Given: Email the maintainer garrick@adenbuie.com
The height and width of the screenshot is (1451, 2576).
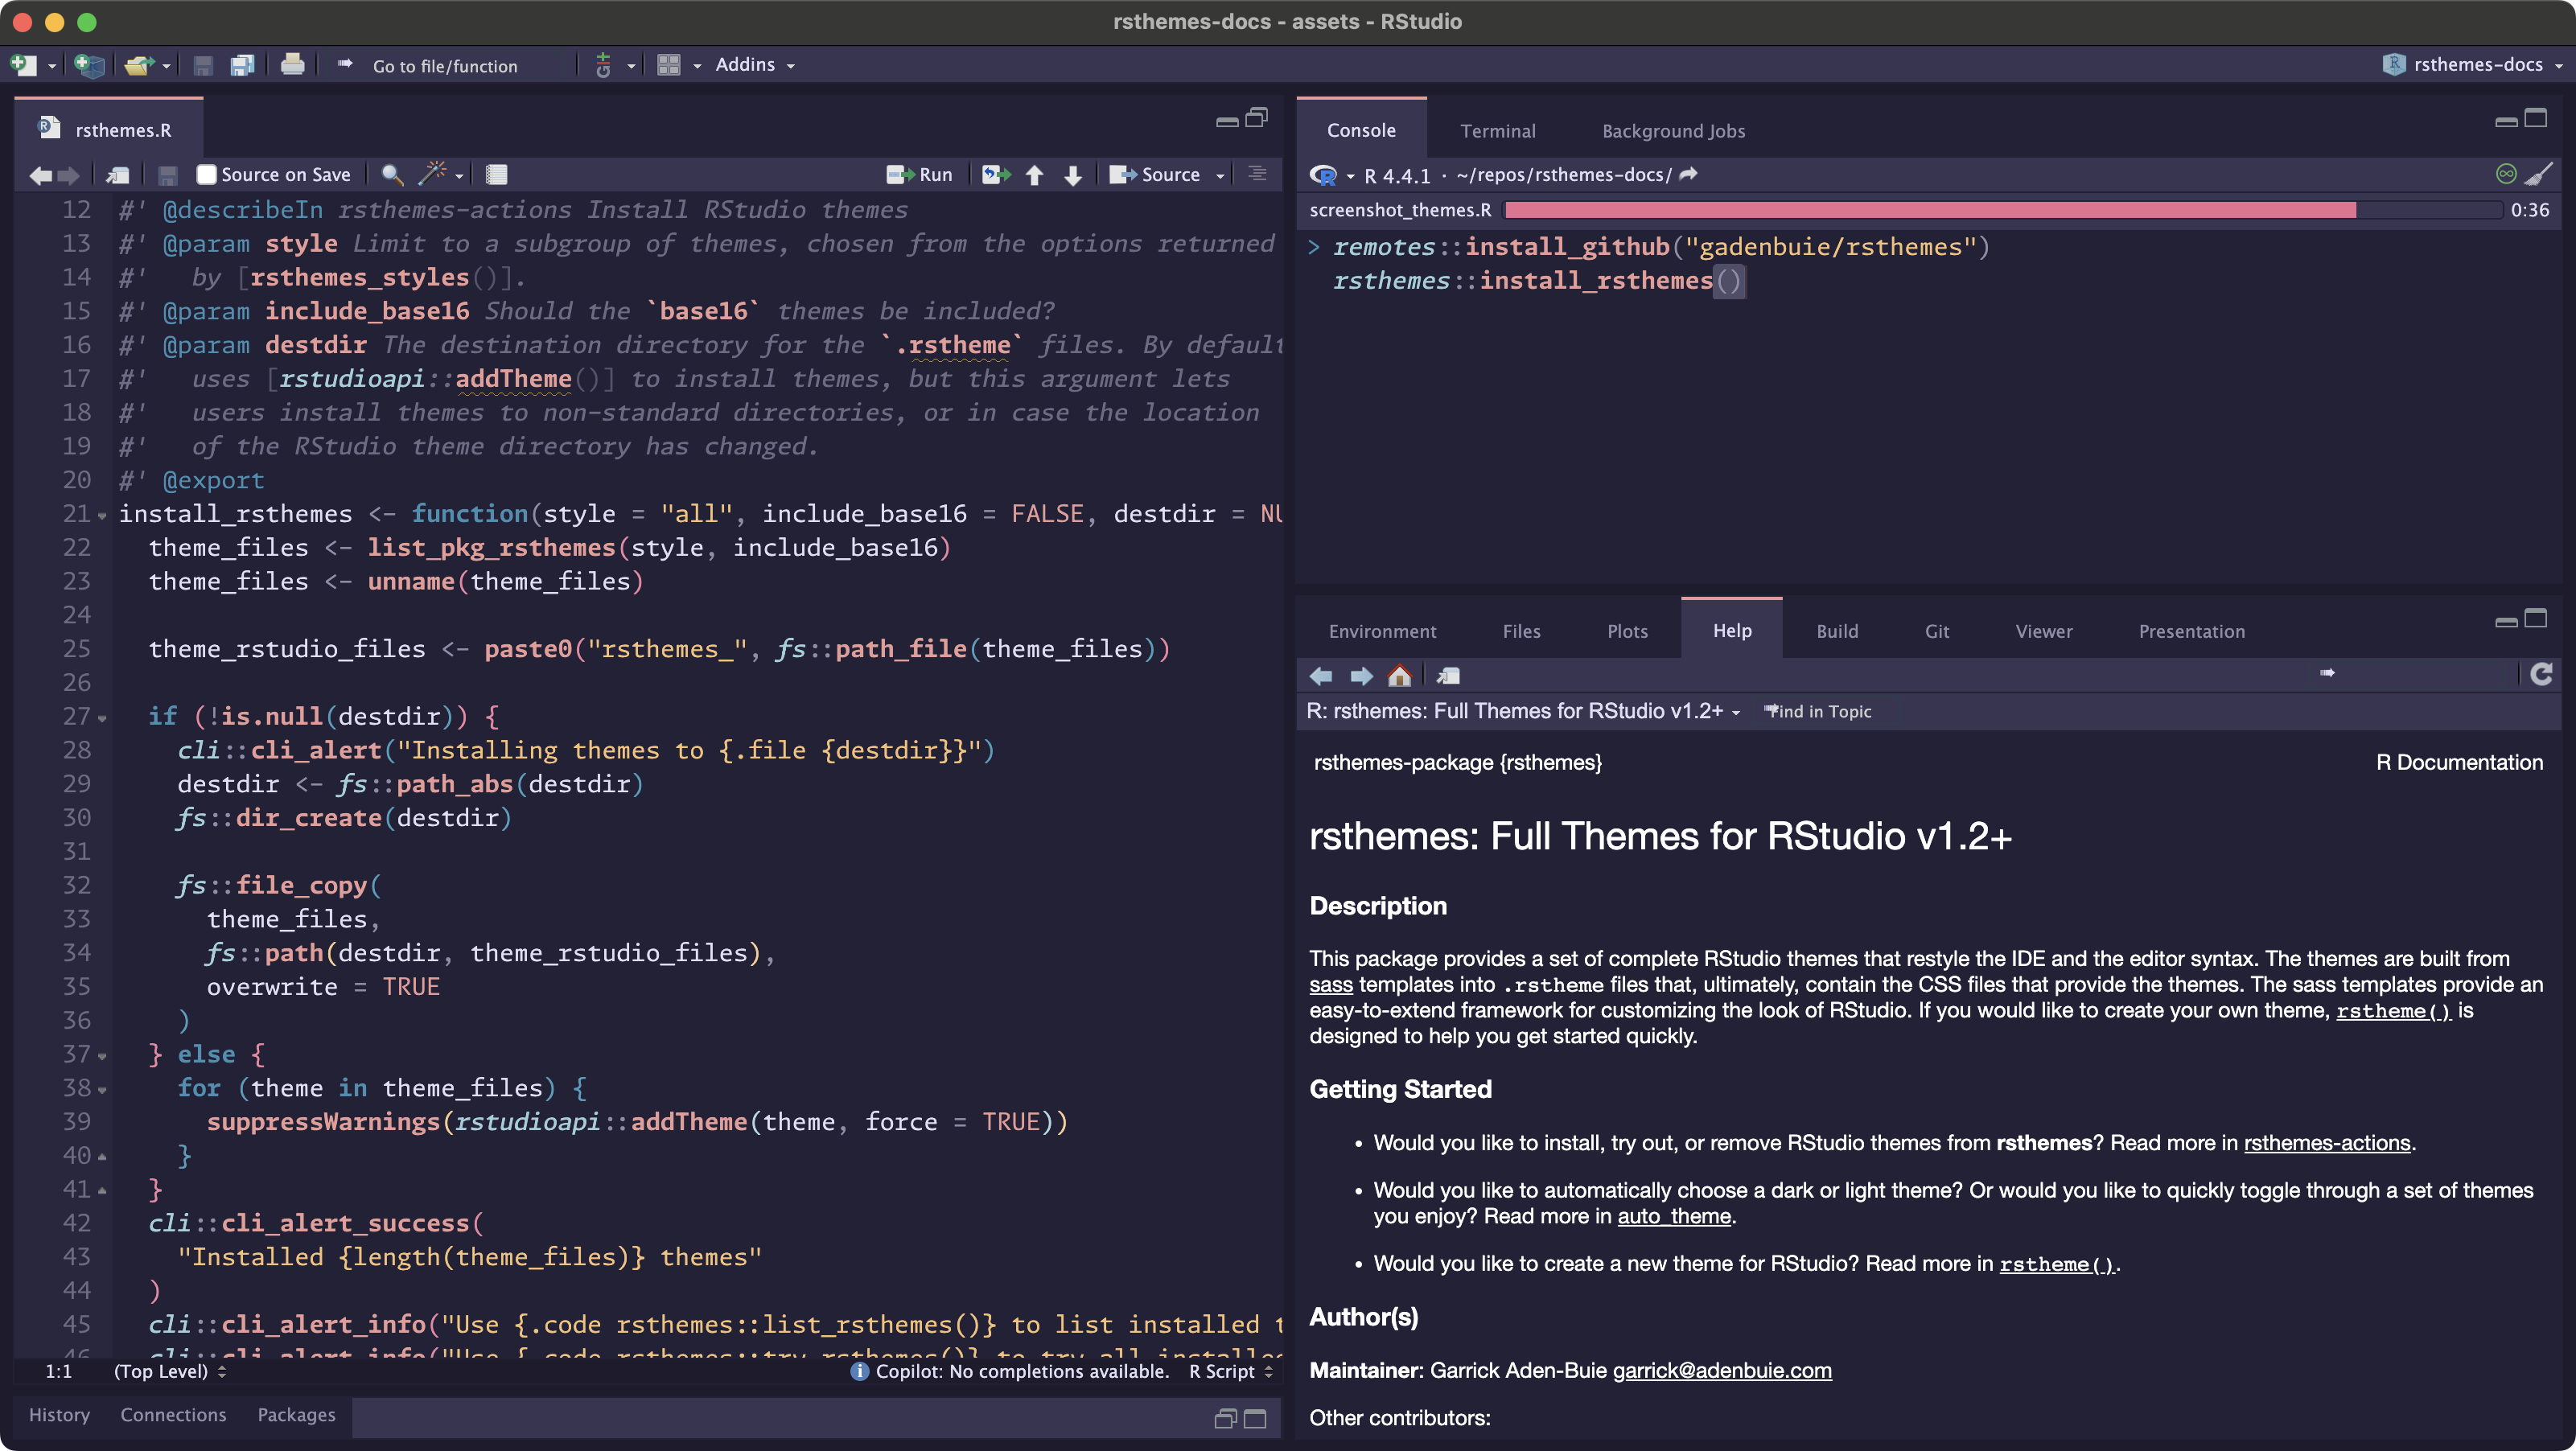Looking at the screenshot, I should tap(1721, 1371).
